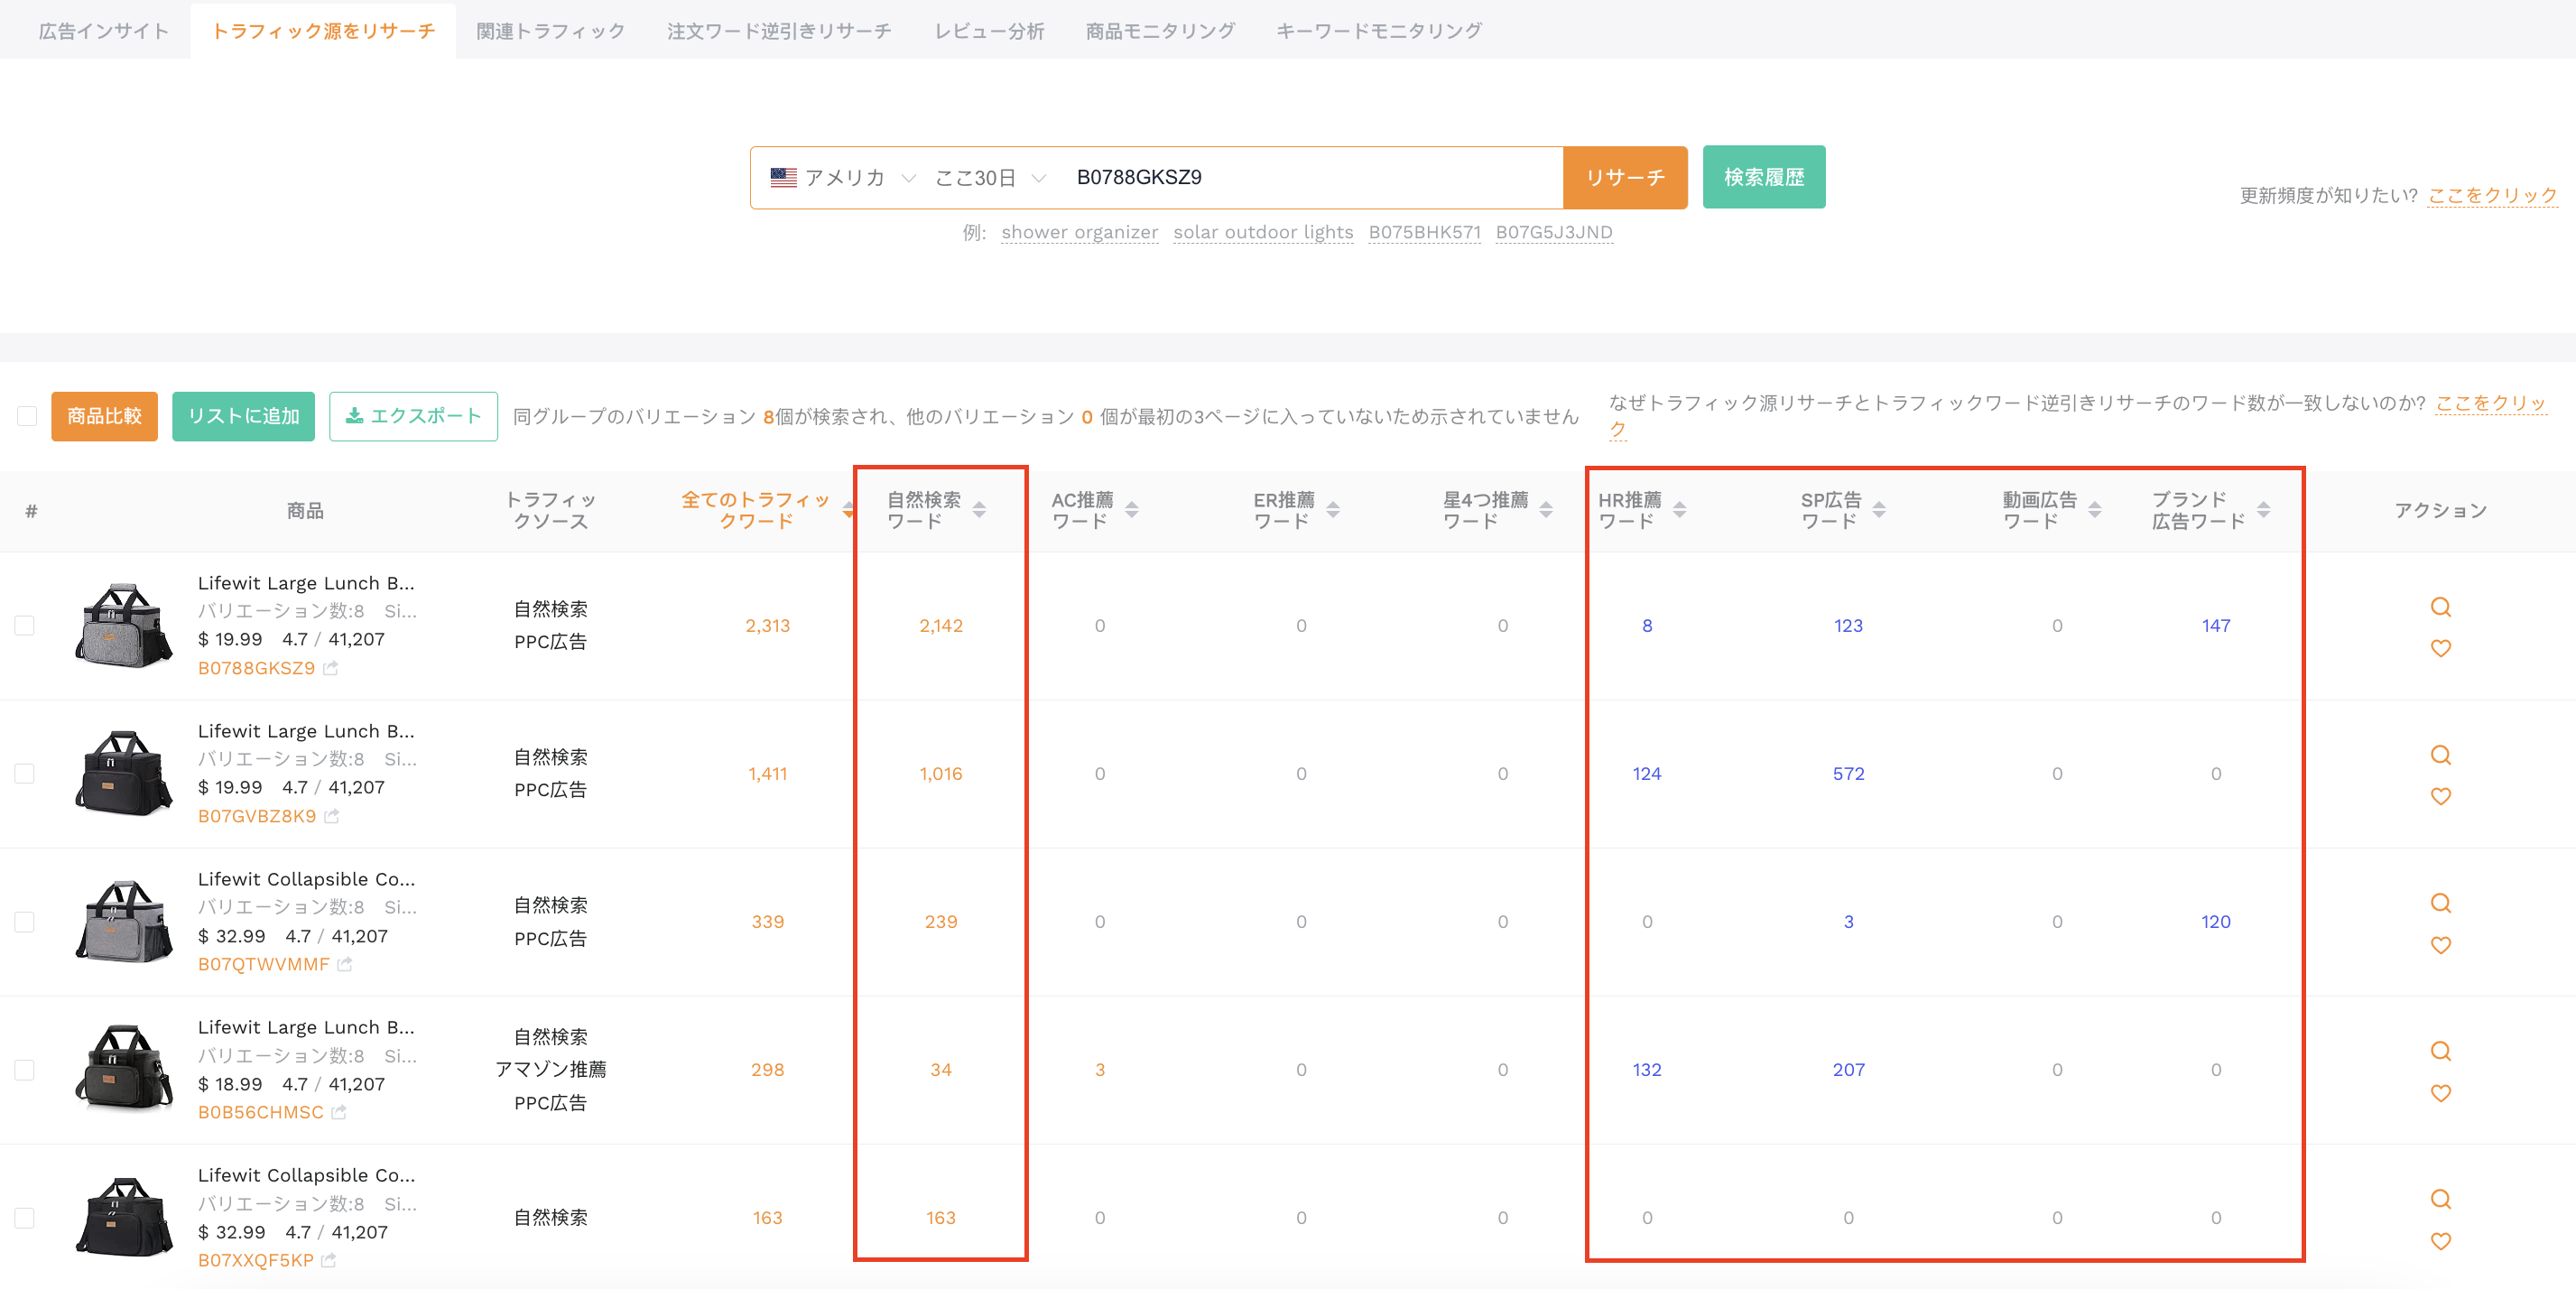The height and width of the screenshot is (1289, 2576).
Task: Click the ASIN search input field
Action: click(1311, 177)
